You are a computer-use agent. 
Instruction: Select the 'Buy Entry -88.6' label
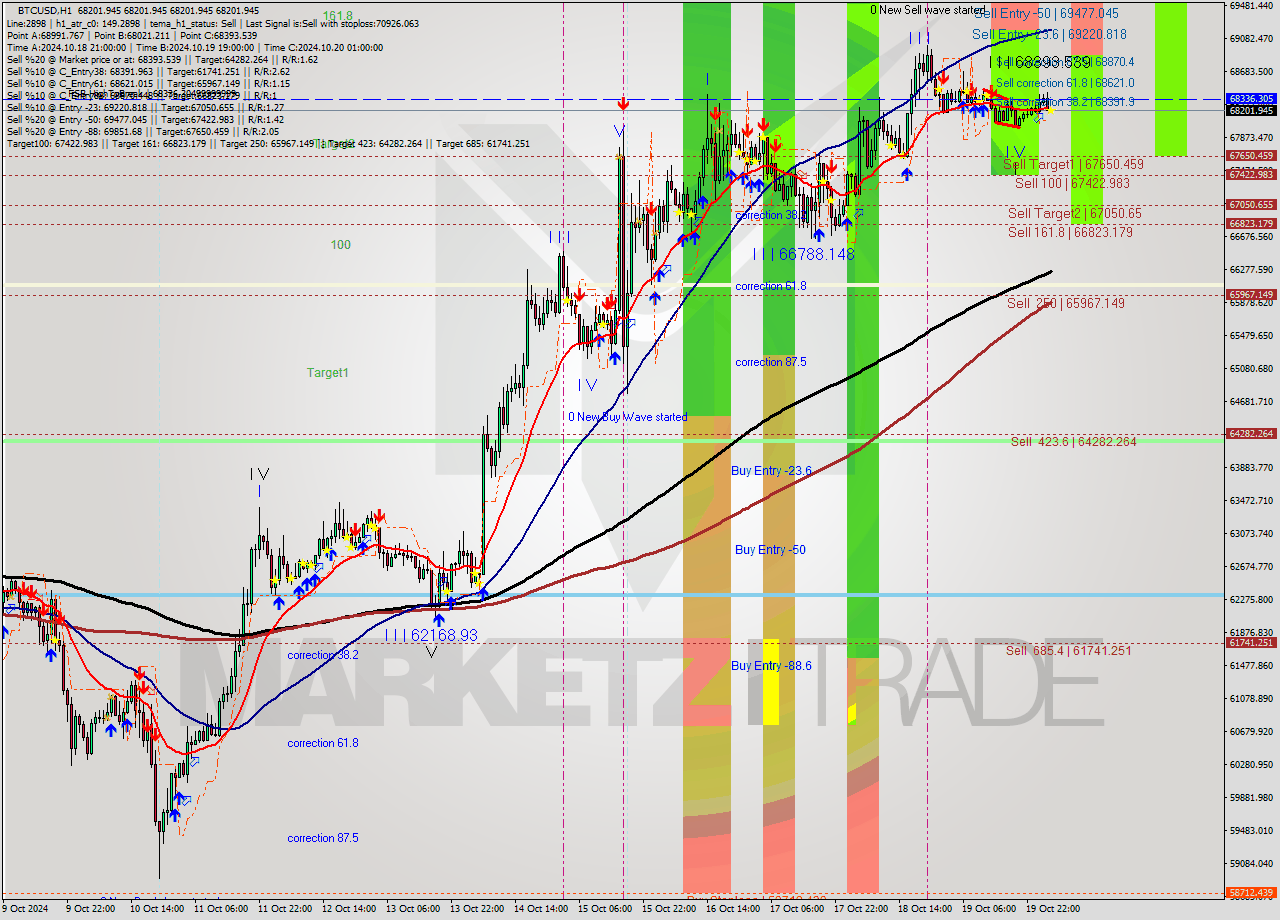(x=771, y=665)
